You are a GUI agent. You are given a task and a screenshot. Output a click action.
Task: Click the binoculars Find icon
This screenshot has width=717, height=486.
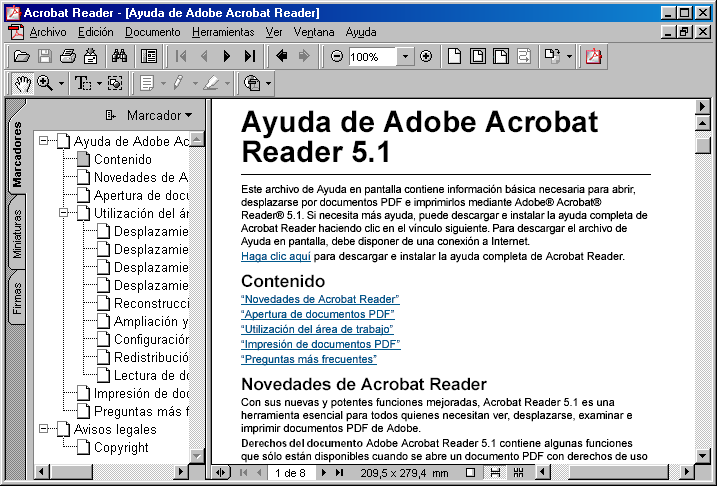119,57
